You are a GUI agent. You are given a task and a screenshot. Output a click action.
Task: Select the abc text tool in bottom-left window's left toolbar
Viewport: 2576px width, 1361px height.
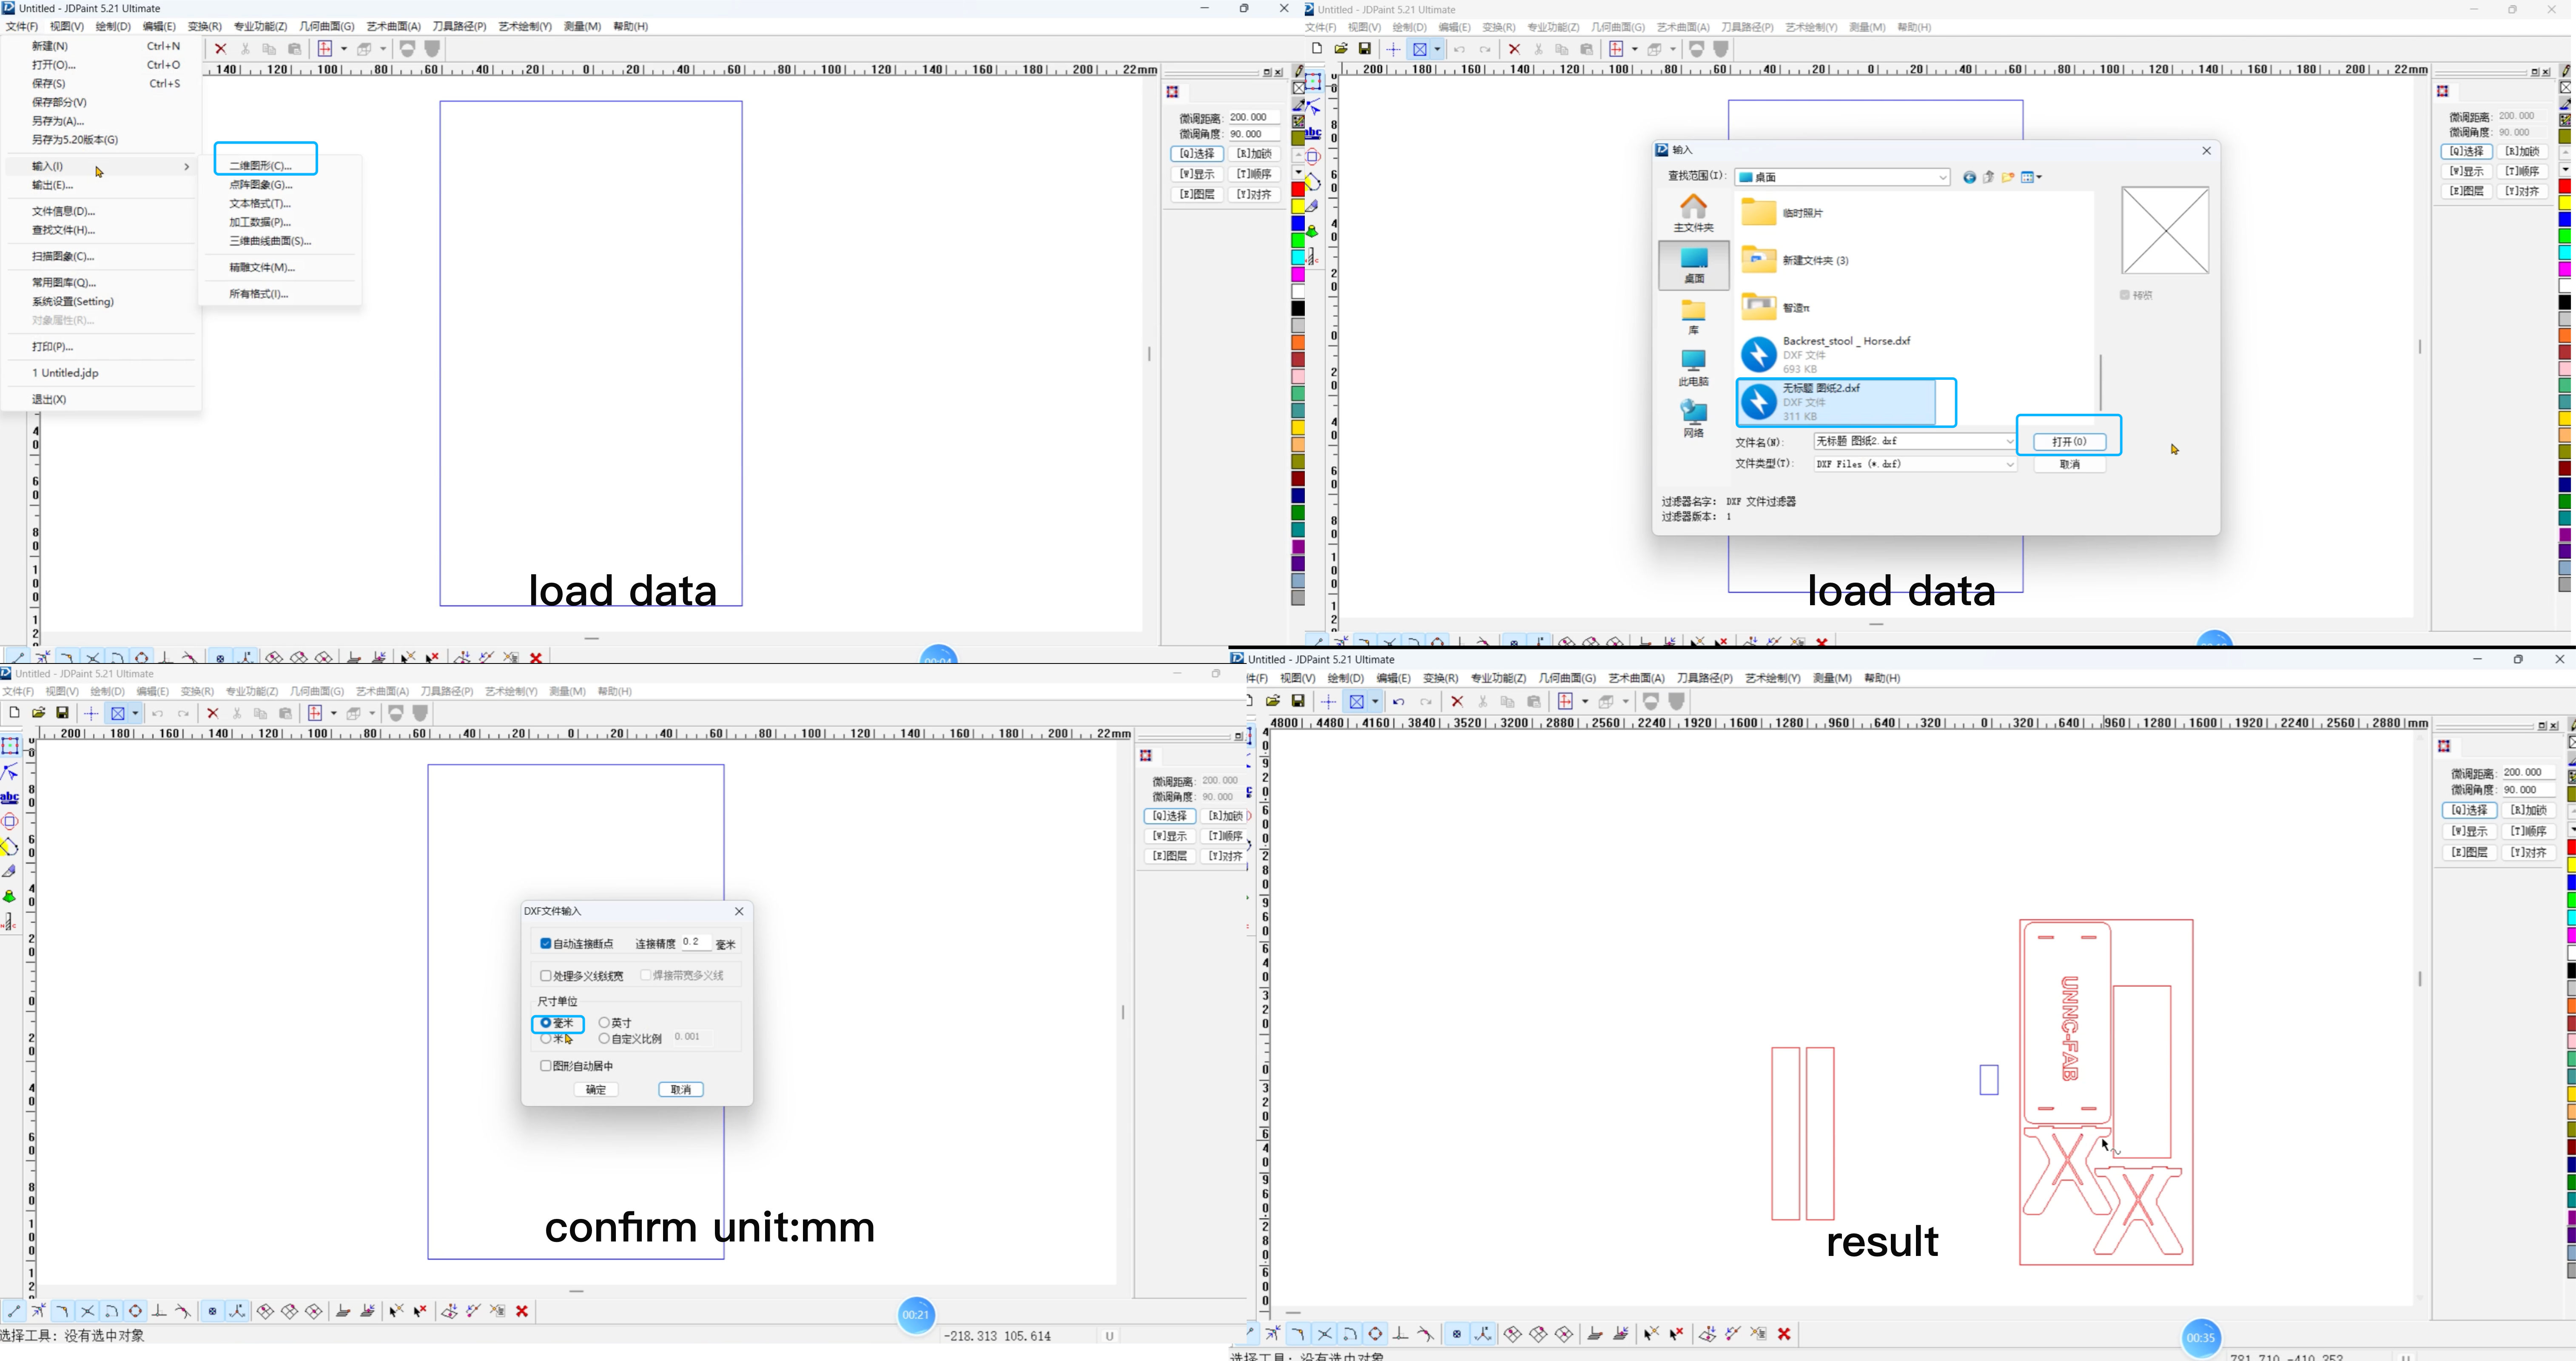10,797
